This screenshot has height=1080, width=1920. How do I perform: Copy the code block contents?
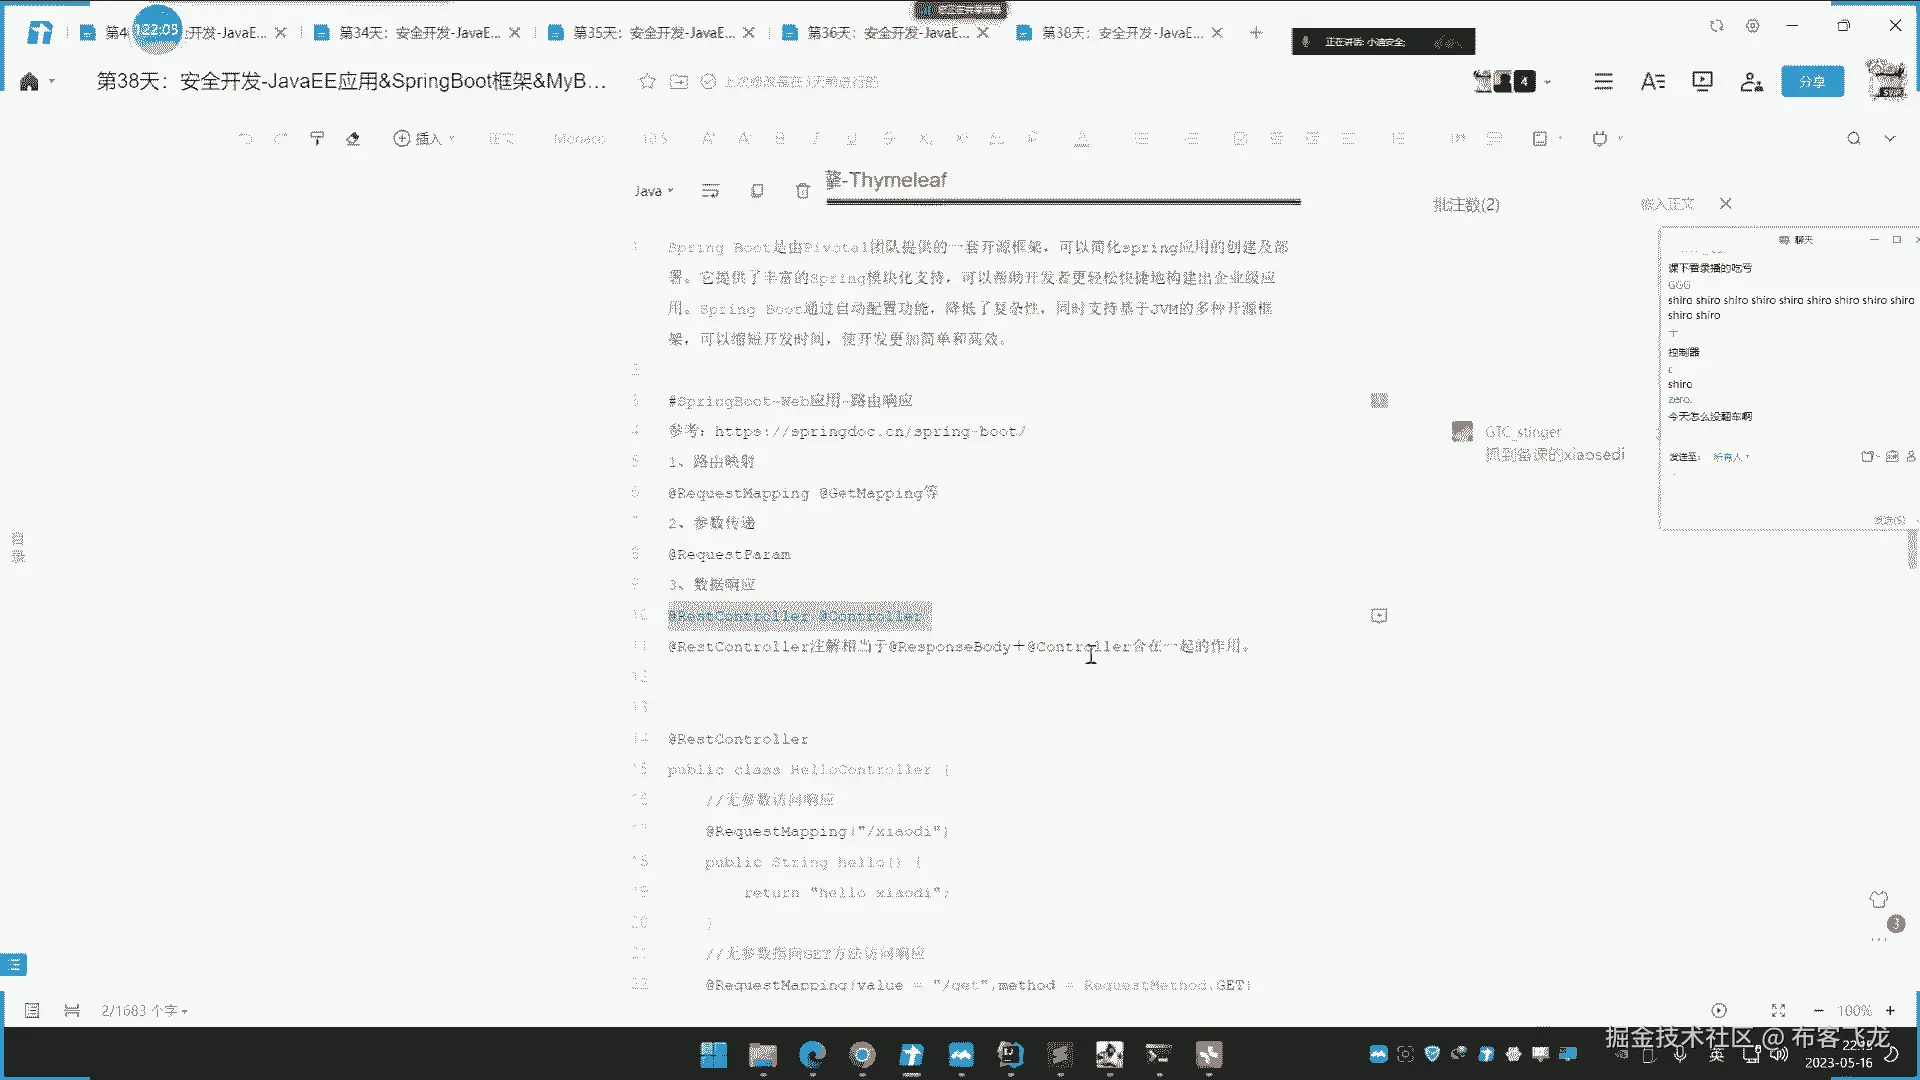coord(757,191)
